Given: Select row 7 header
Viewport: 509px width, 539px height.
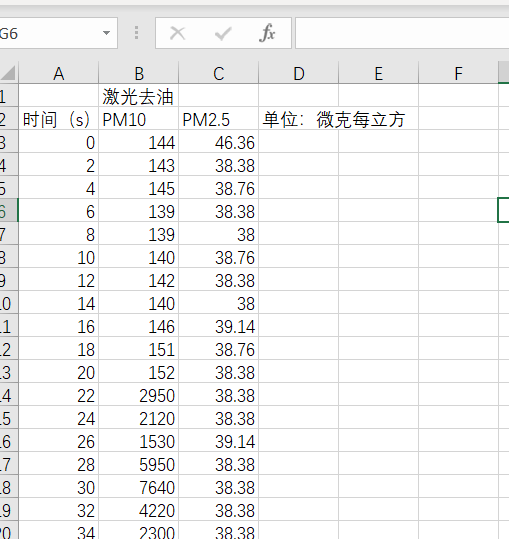Looking at the screenshot, I should [x=9, y=234].
